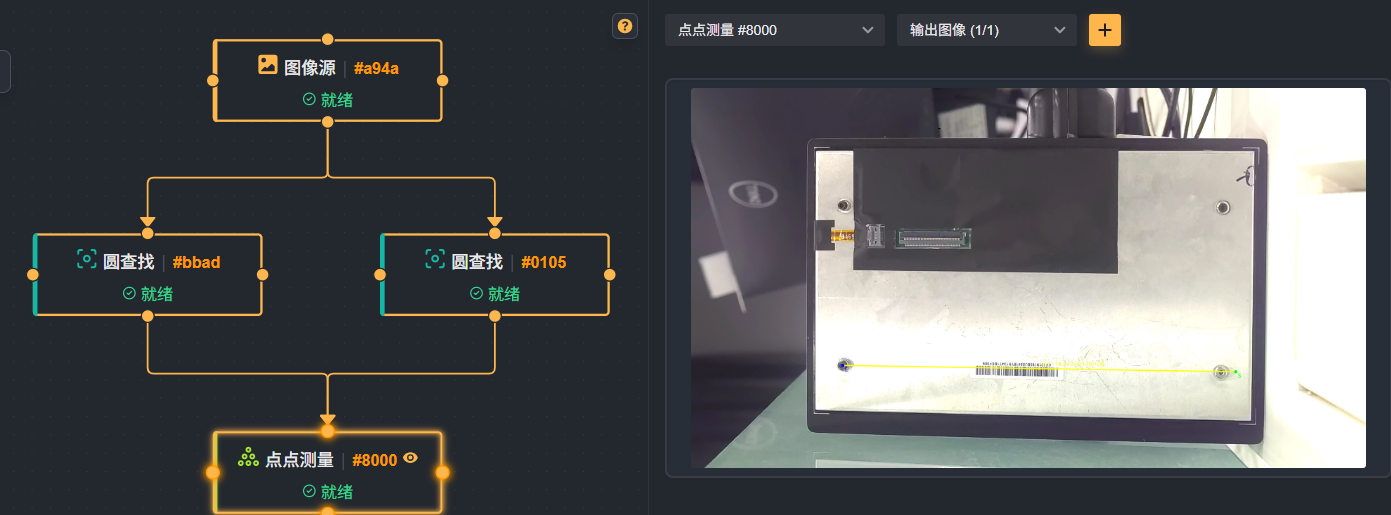Click the top input port of node #8000
Image resolution: width=1391 pixels, height=515 pixels.
(x=328, y=431)
